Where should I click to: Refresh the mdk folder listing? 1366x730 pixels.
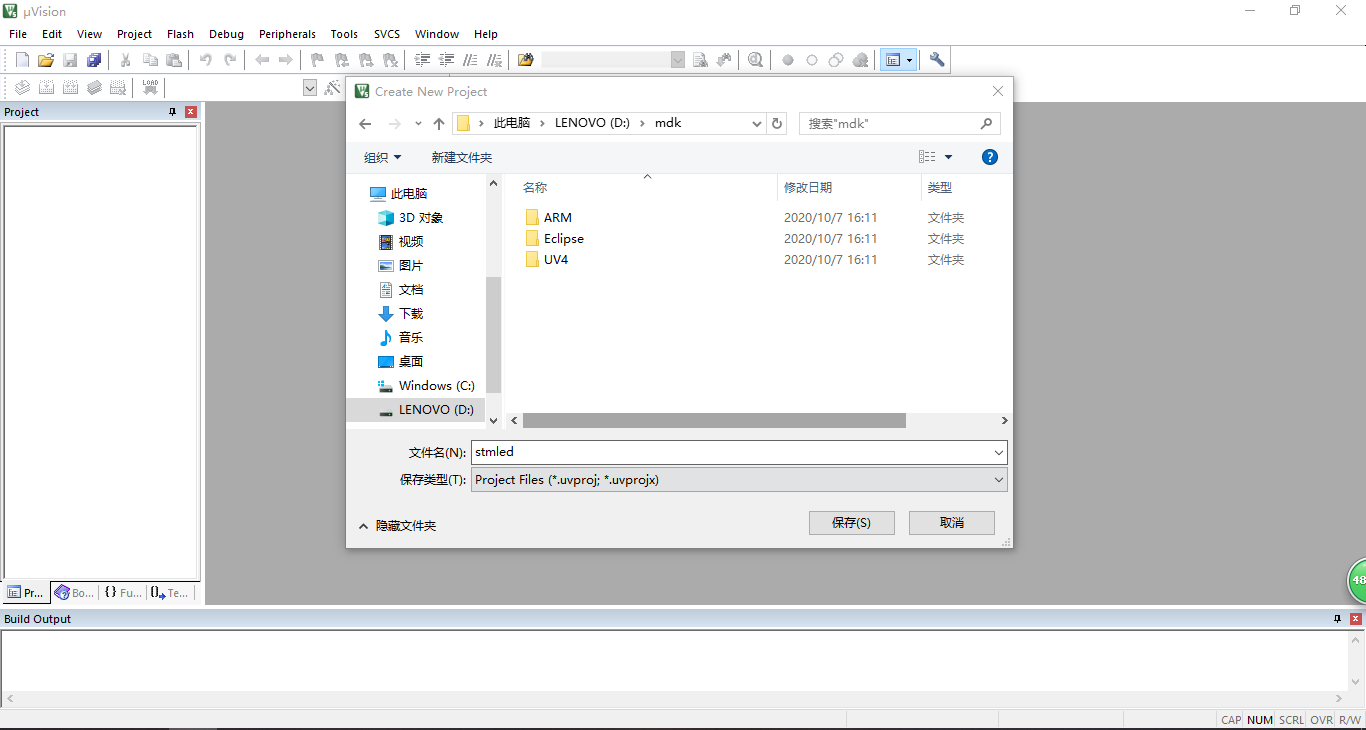click(778, 124)
